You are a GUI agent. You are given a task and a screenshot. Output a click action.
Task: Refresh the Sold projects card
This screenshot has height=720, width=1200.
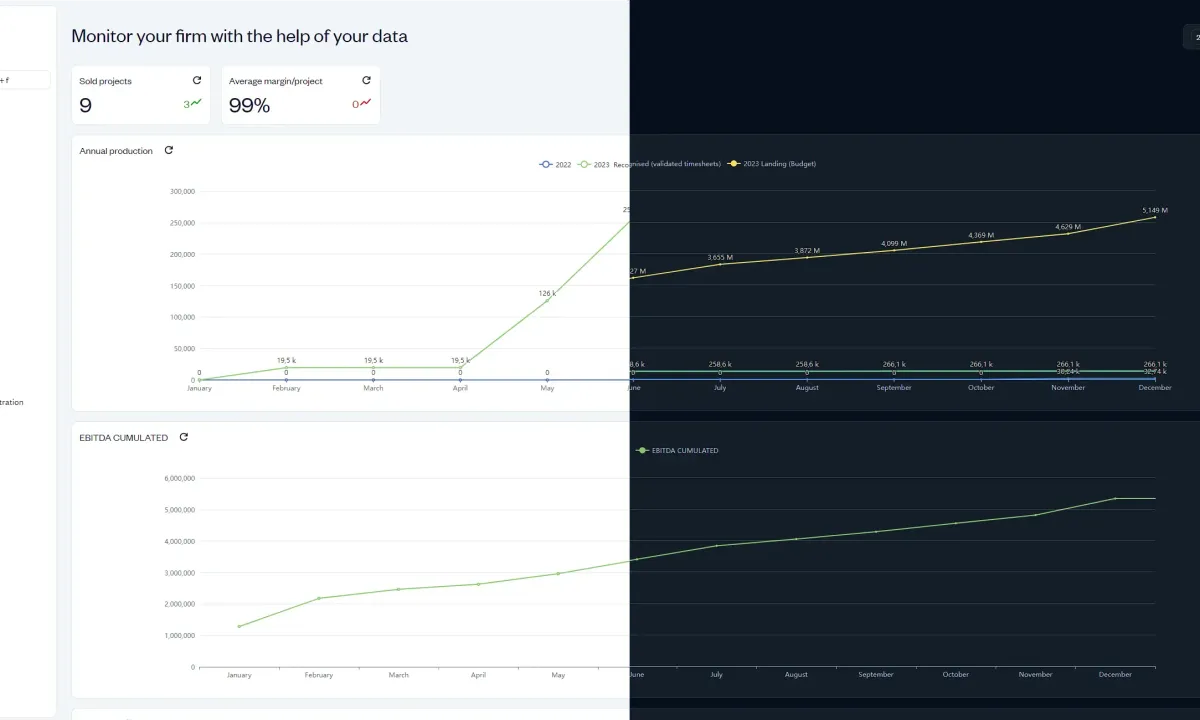(197, 80)
